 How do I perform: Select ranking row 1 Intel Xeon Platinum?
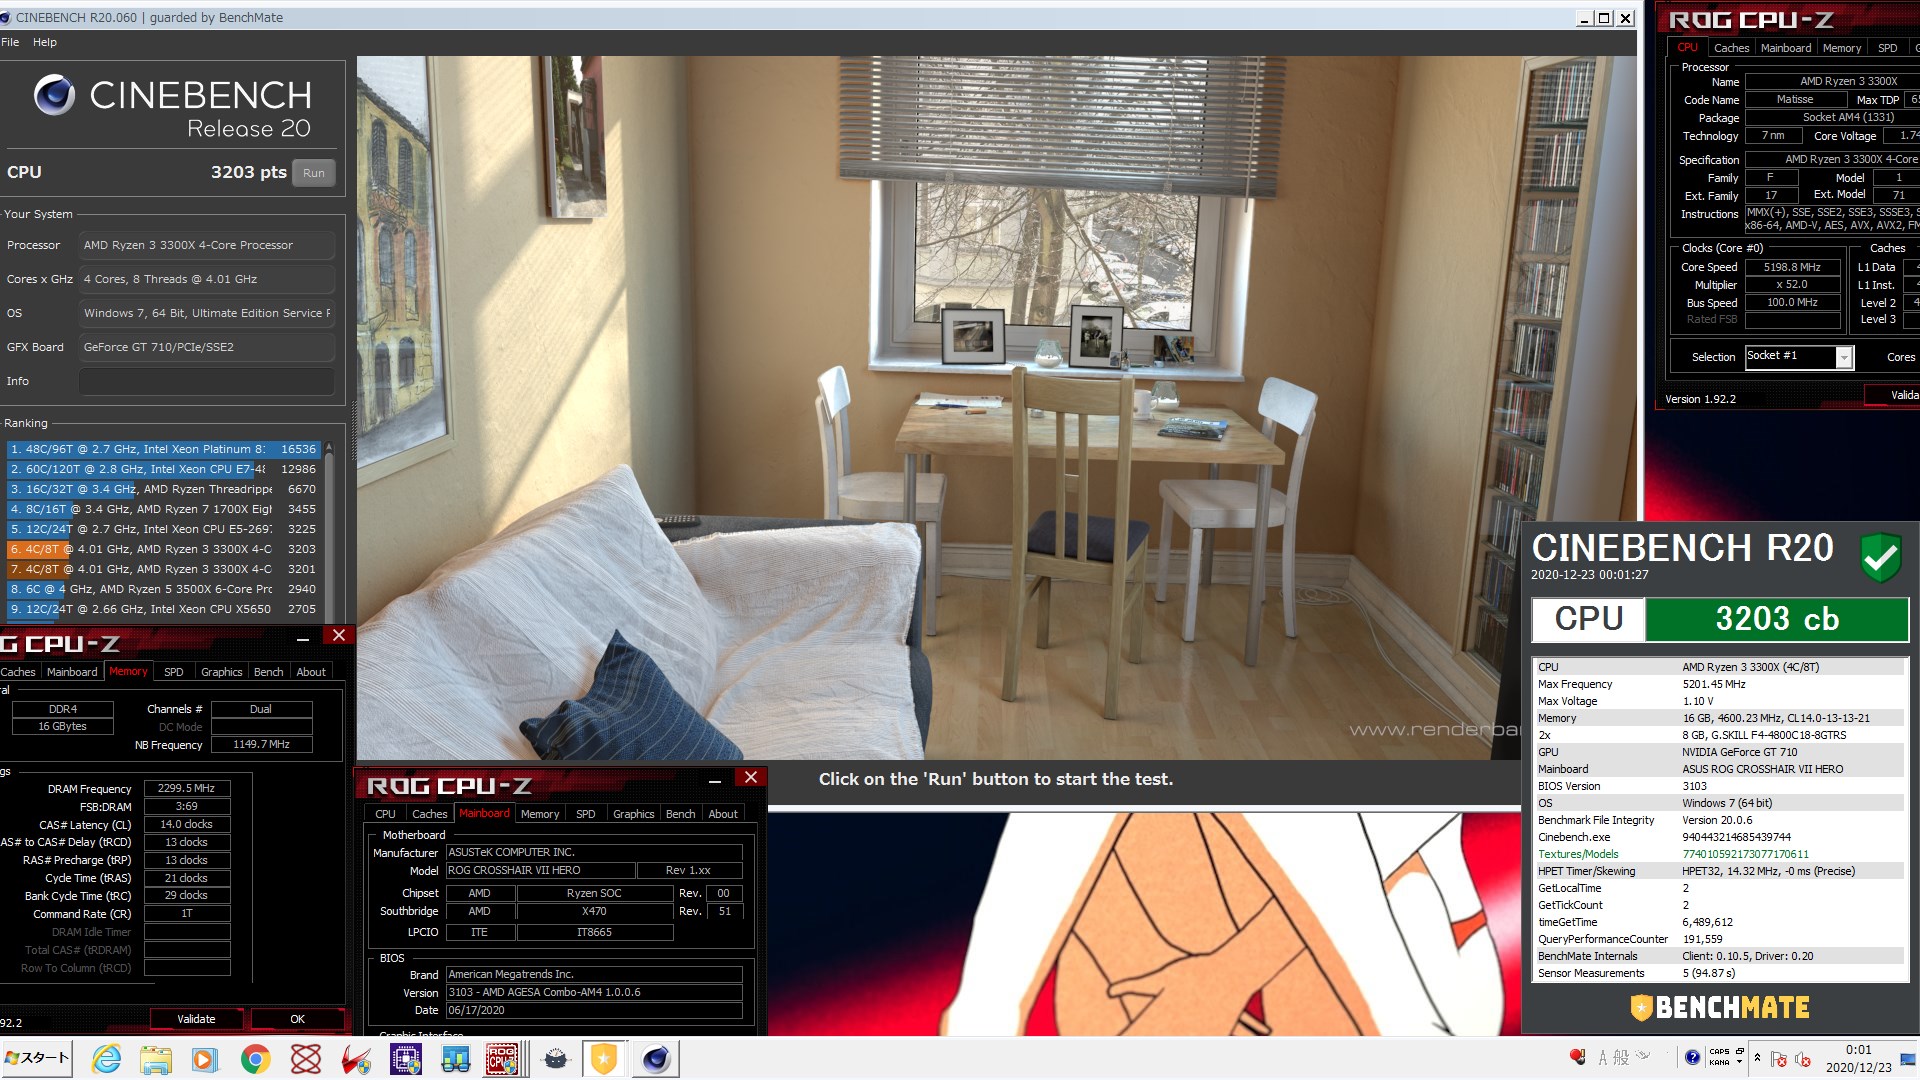[x=162, y=449]
